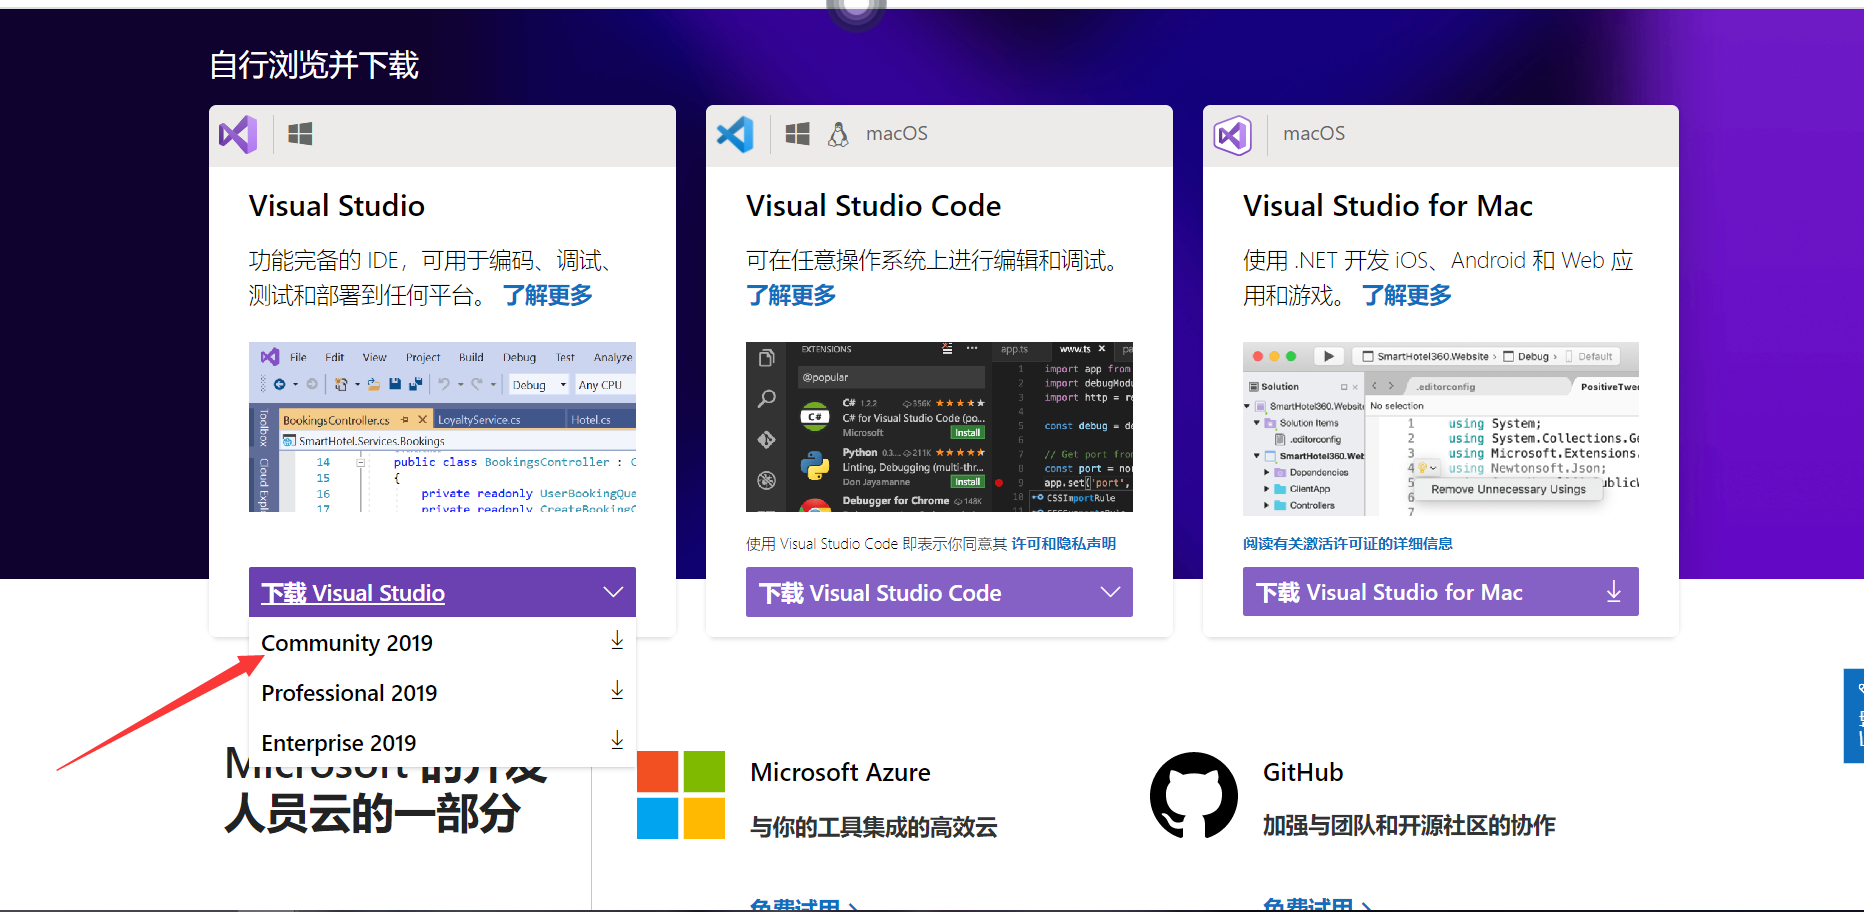This screenshot has height=912, width=1864.
Task: Open 了解更多 link under Visual Studio Code
Action: pos(791,295)
